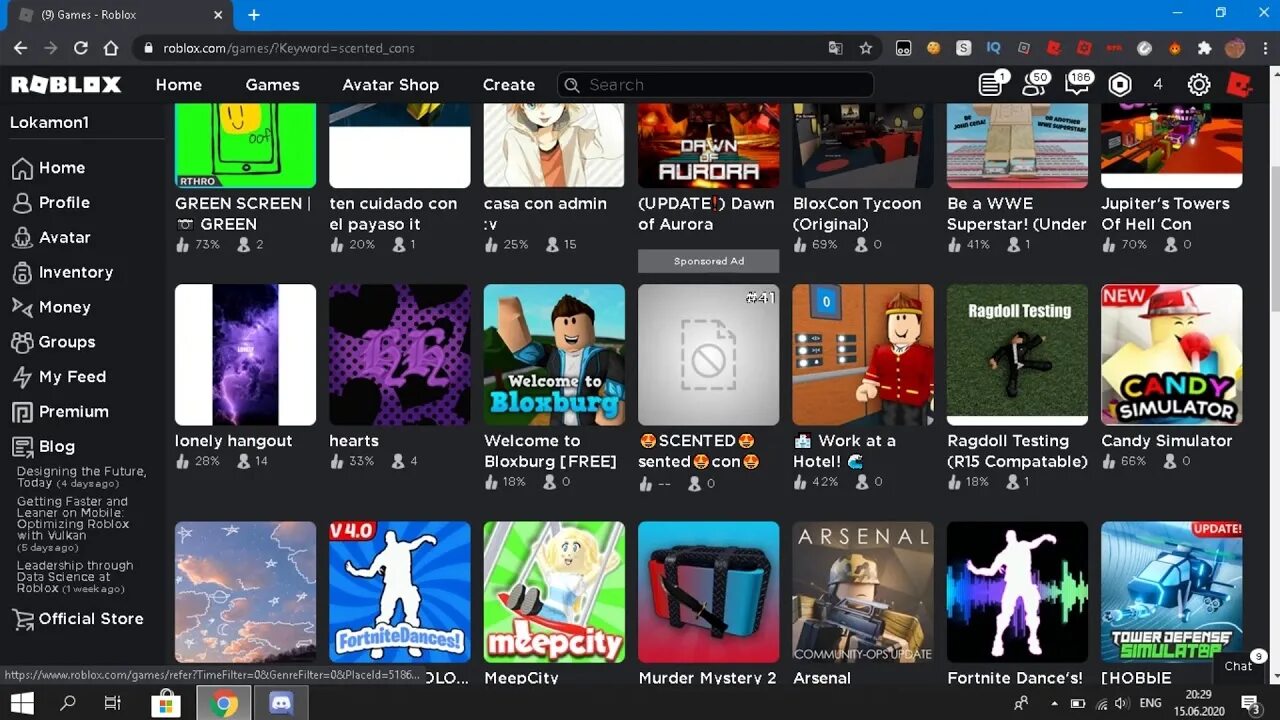This screenshot has width=1280, height=720.
Task: Open the Home sidebar icon
Action: coord(22,168)
